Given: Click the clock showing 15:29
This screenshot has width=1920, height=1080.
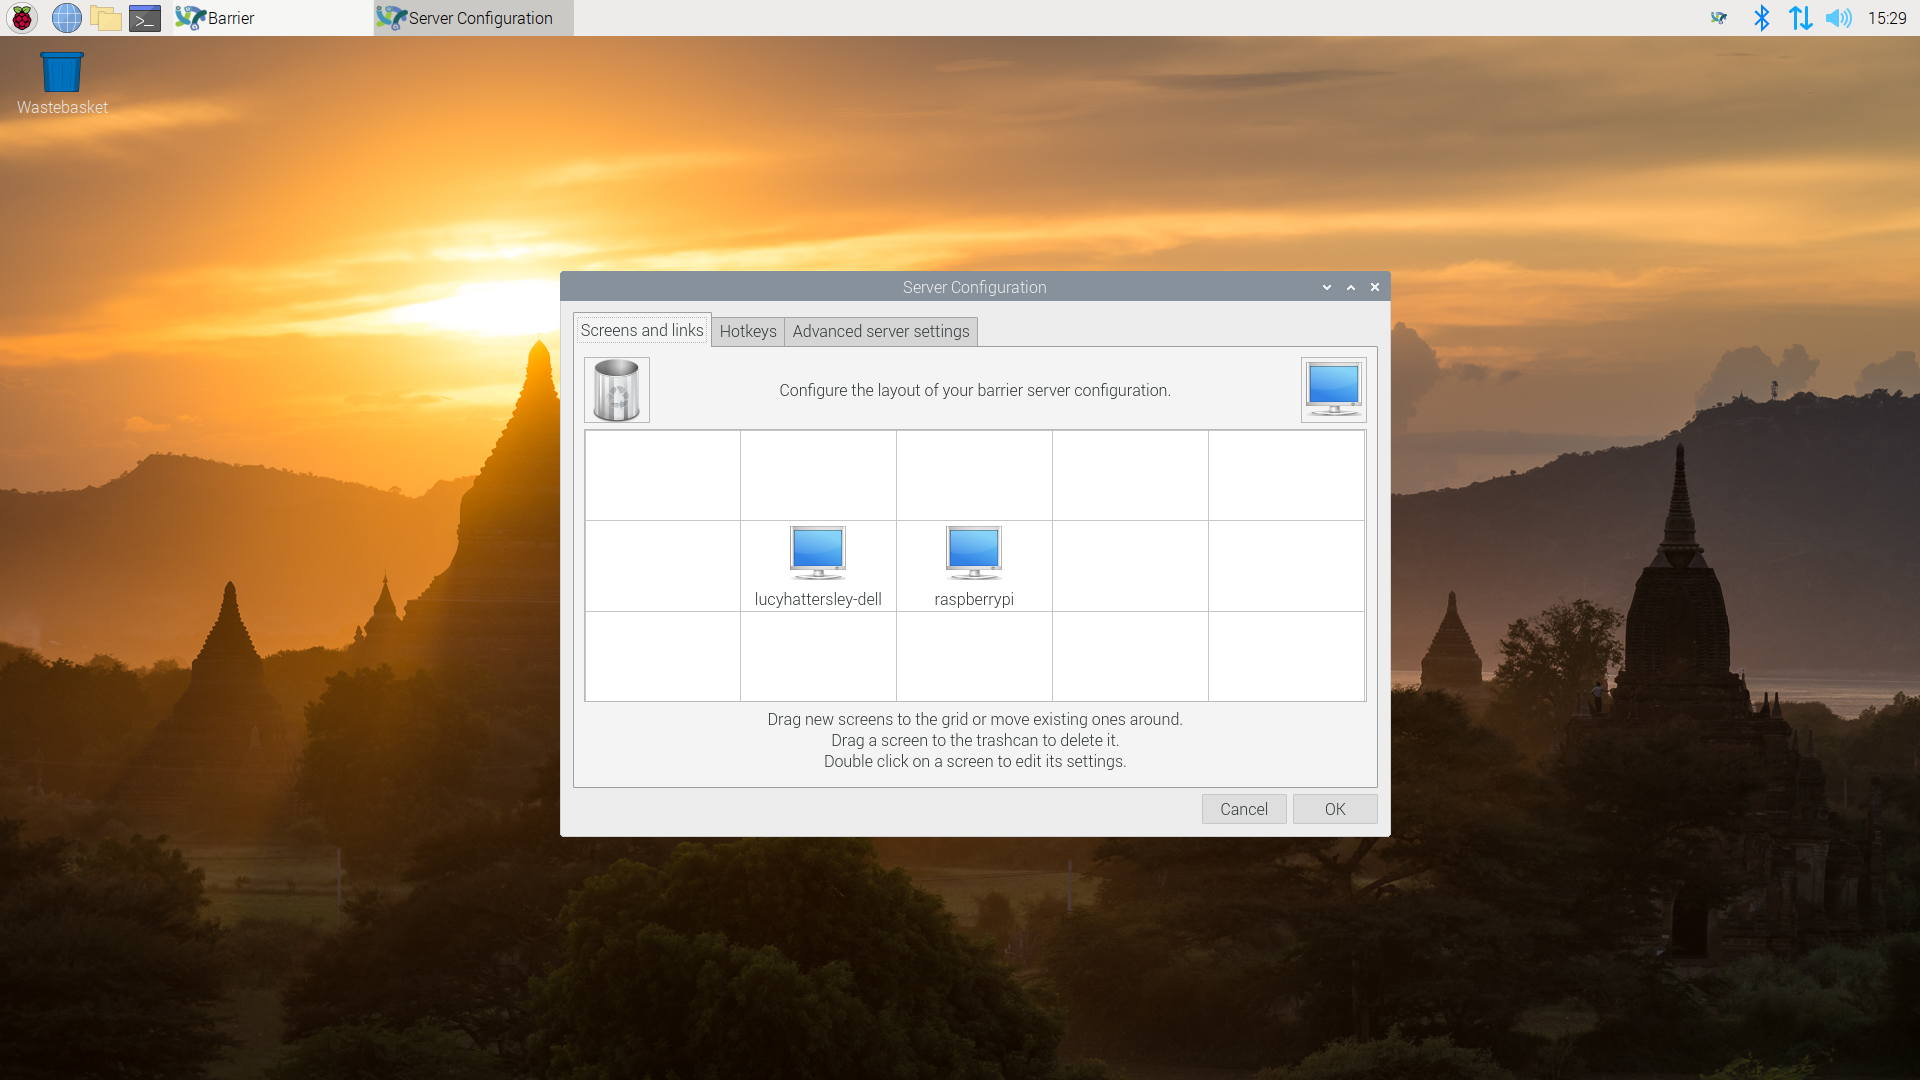Looking at the screenshot, I should point(1888,18).
